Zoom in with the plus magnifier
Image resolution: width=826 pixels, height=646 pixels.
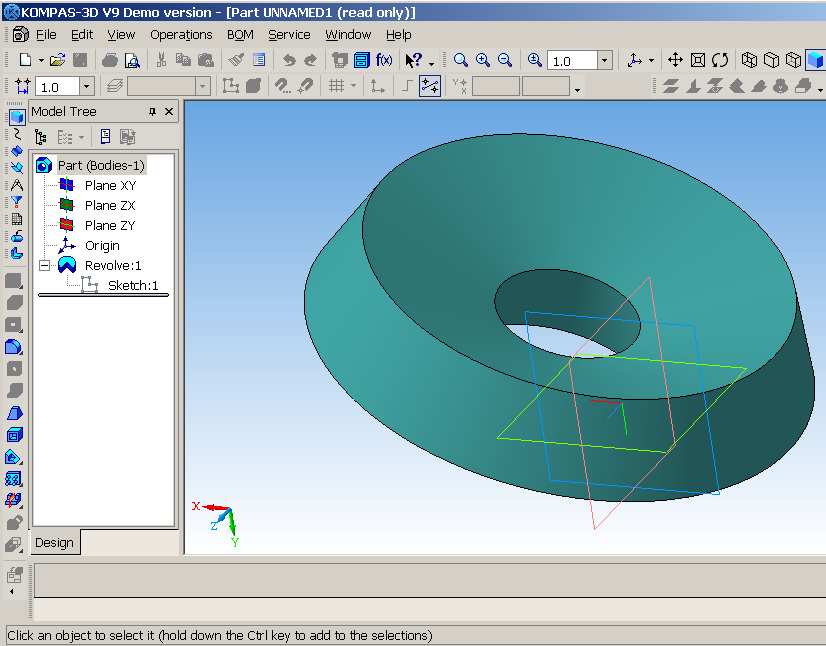(x=483, y=60)
